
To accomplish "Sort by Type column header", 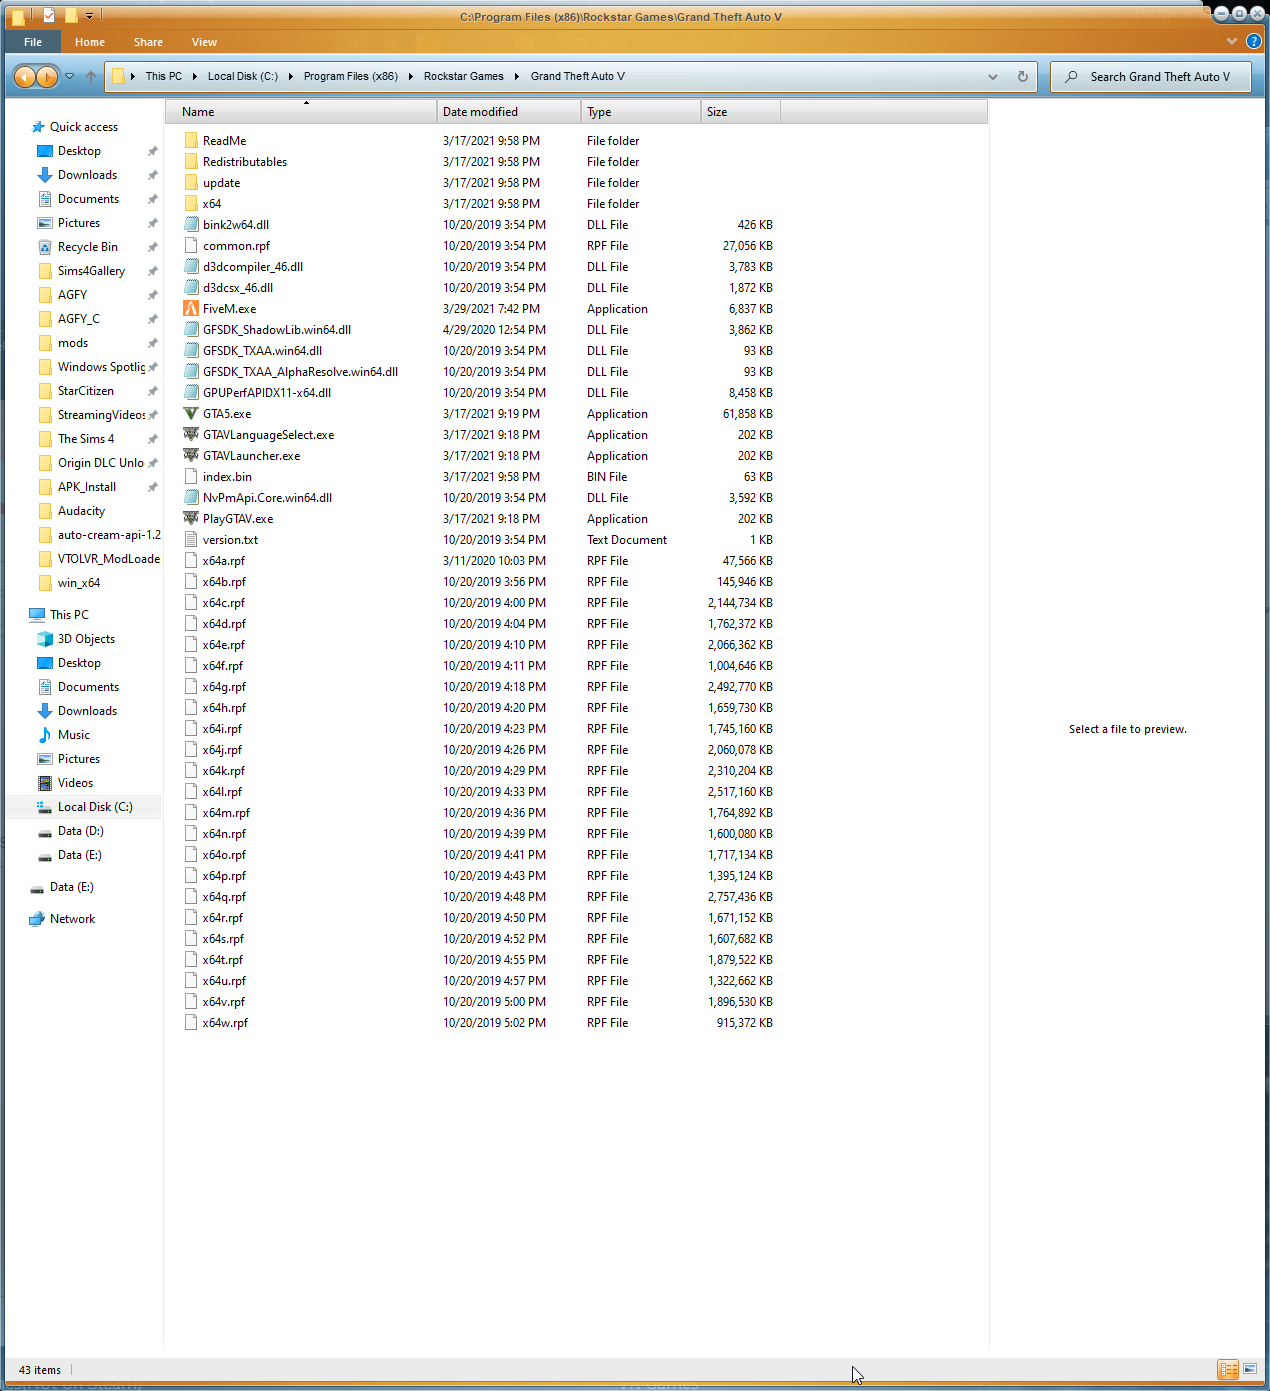I will point(640,112).
